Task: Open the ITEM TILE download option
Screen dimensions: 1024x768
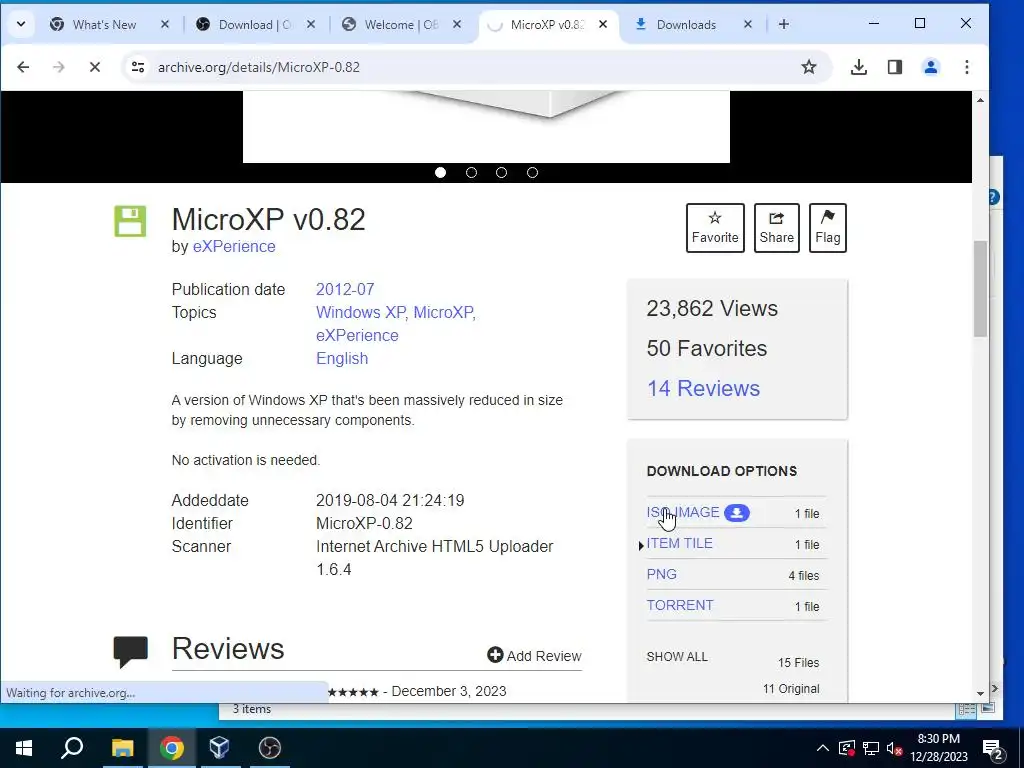Action: (x=679, y=543)
